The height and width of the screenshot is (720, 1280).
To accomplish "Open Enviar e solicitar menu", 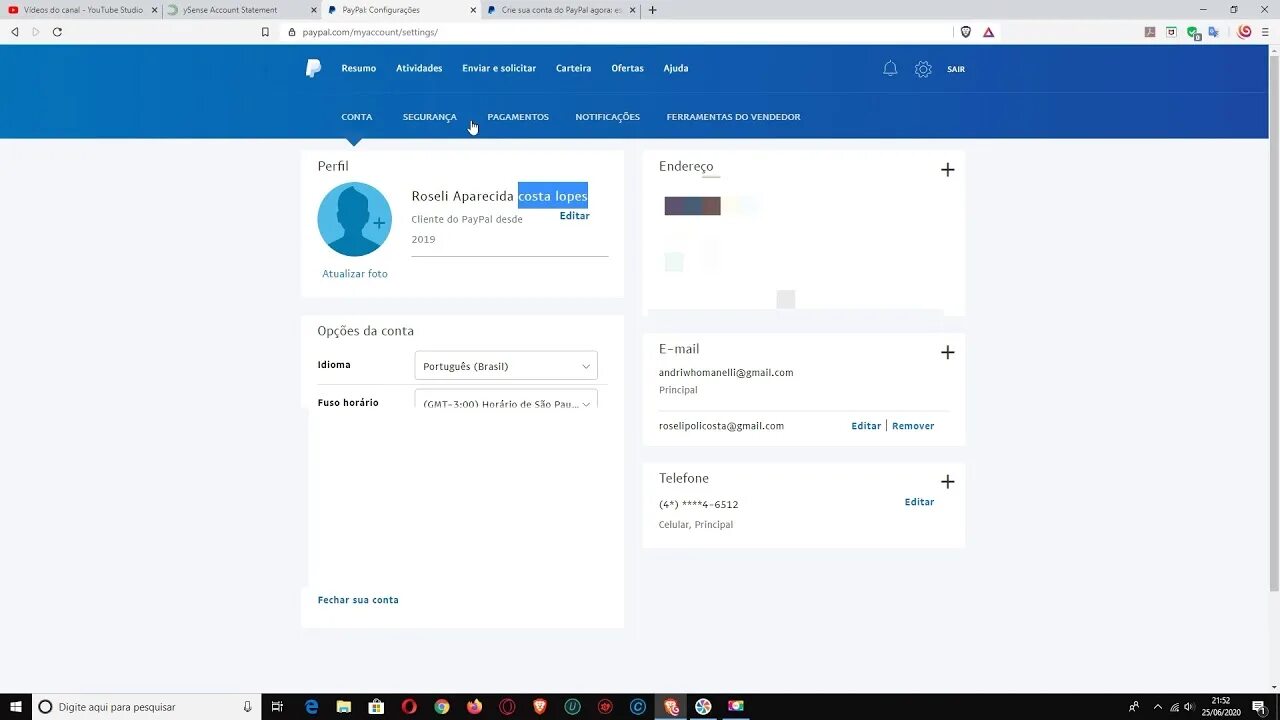I will [499, 68].
